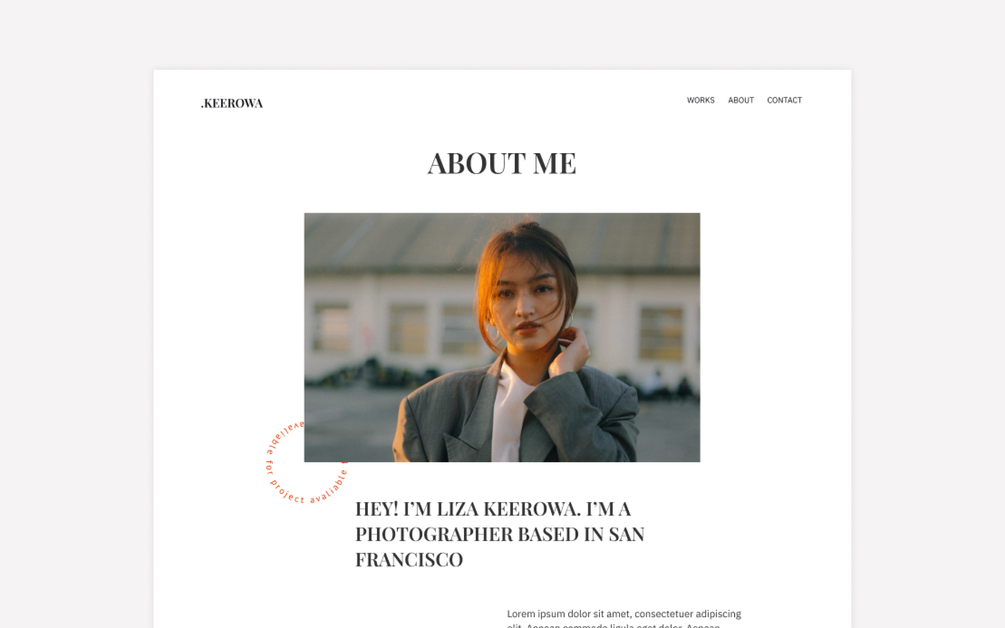Select the ABOUT ME page title
Screen dimensions: 1005x628
502,163
